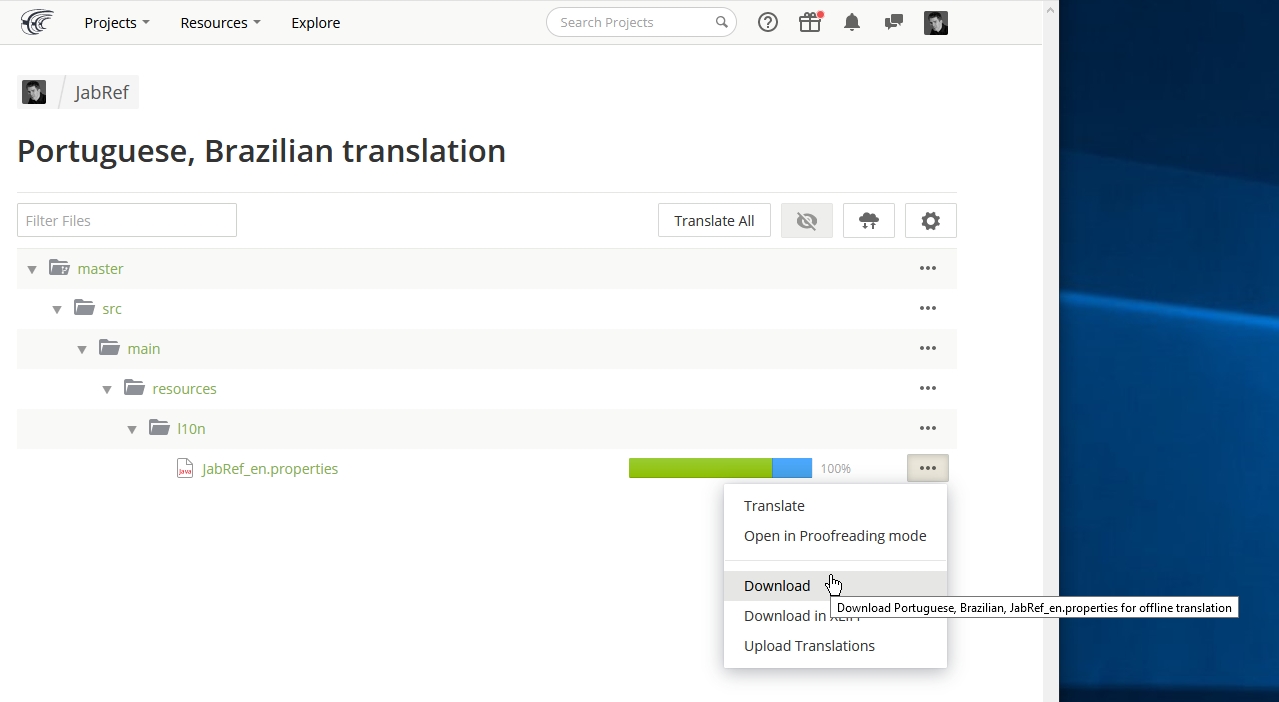Open the Projects dropdown menu
Viewport: 1279px width, 702px height.
pyautogui.click(x=116, y=23)
